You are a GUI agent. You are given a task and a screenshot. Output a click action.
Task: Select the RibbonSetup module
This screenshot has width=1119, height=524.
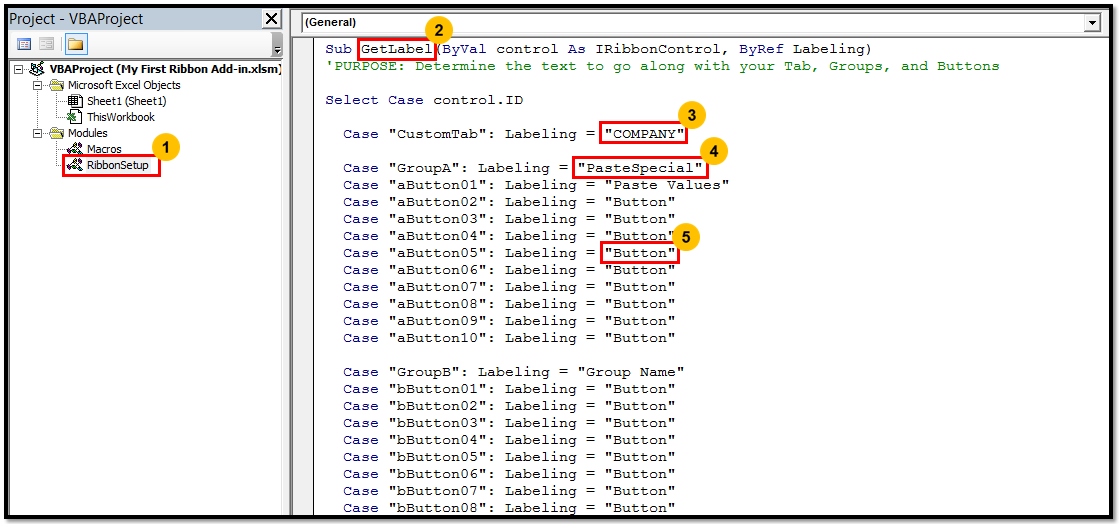click(x=118, y=166)
